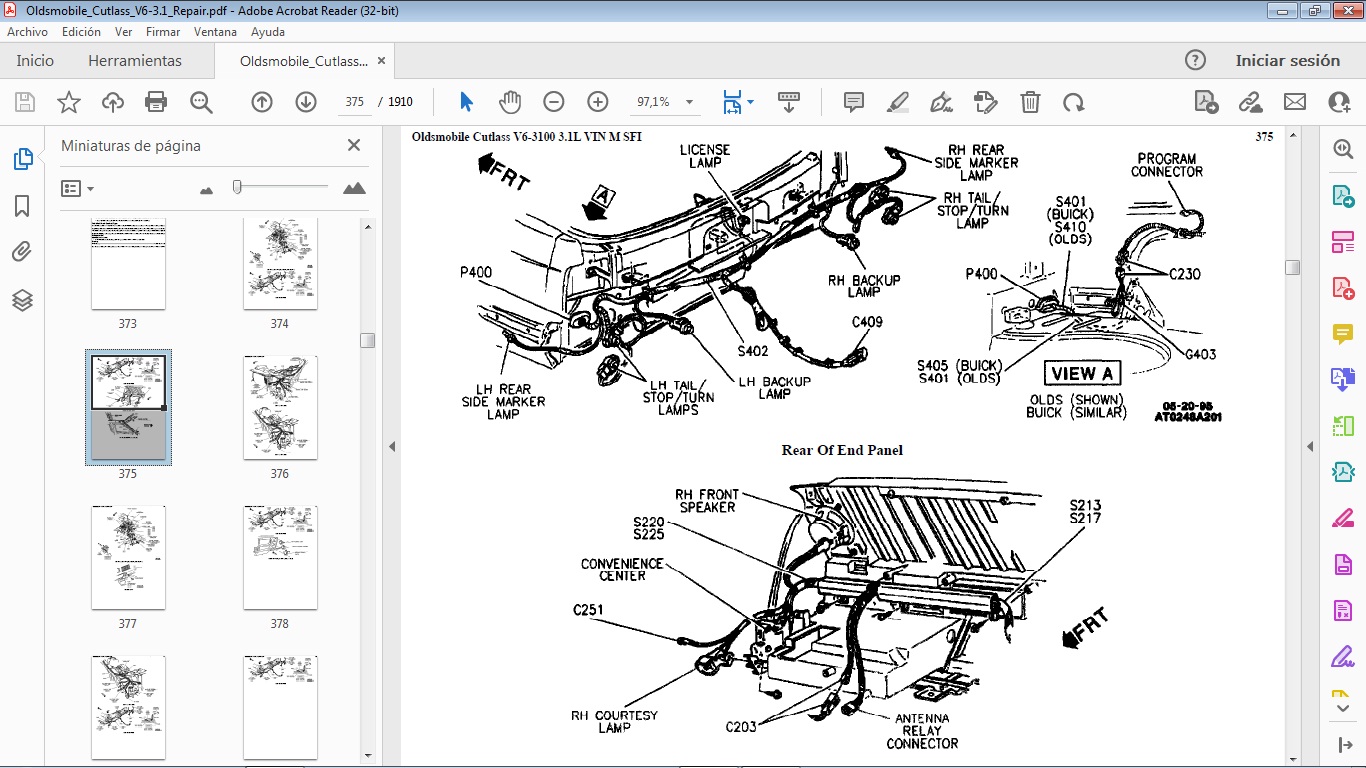This screenshot has width=1366, height=768.
Task: Open the Ayuda menu
Action: (x=268, y=32)
